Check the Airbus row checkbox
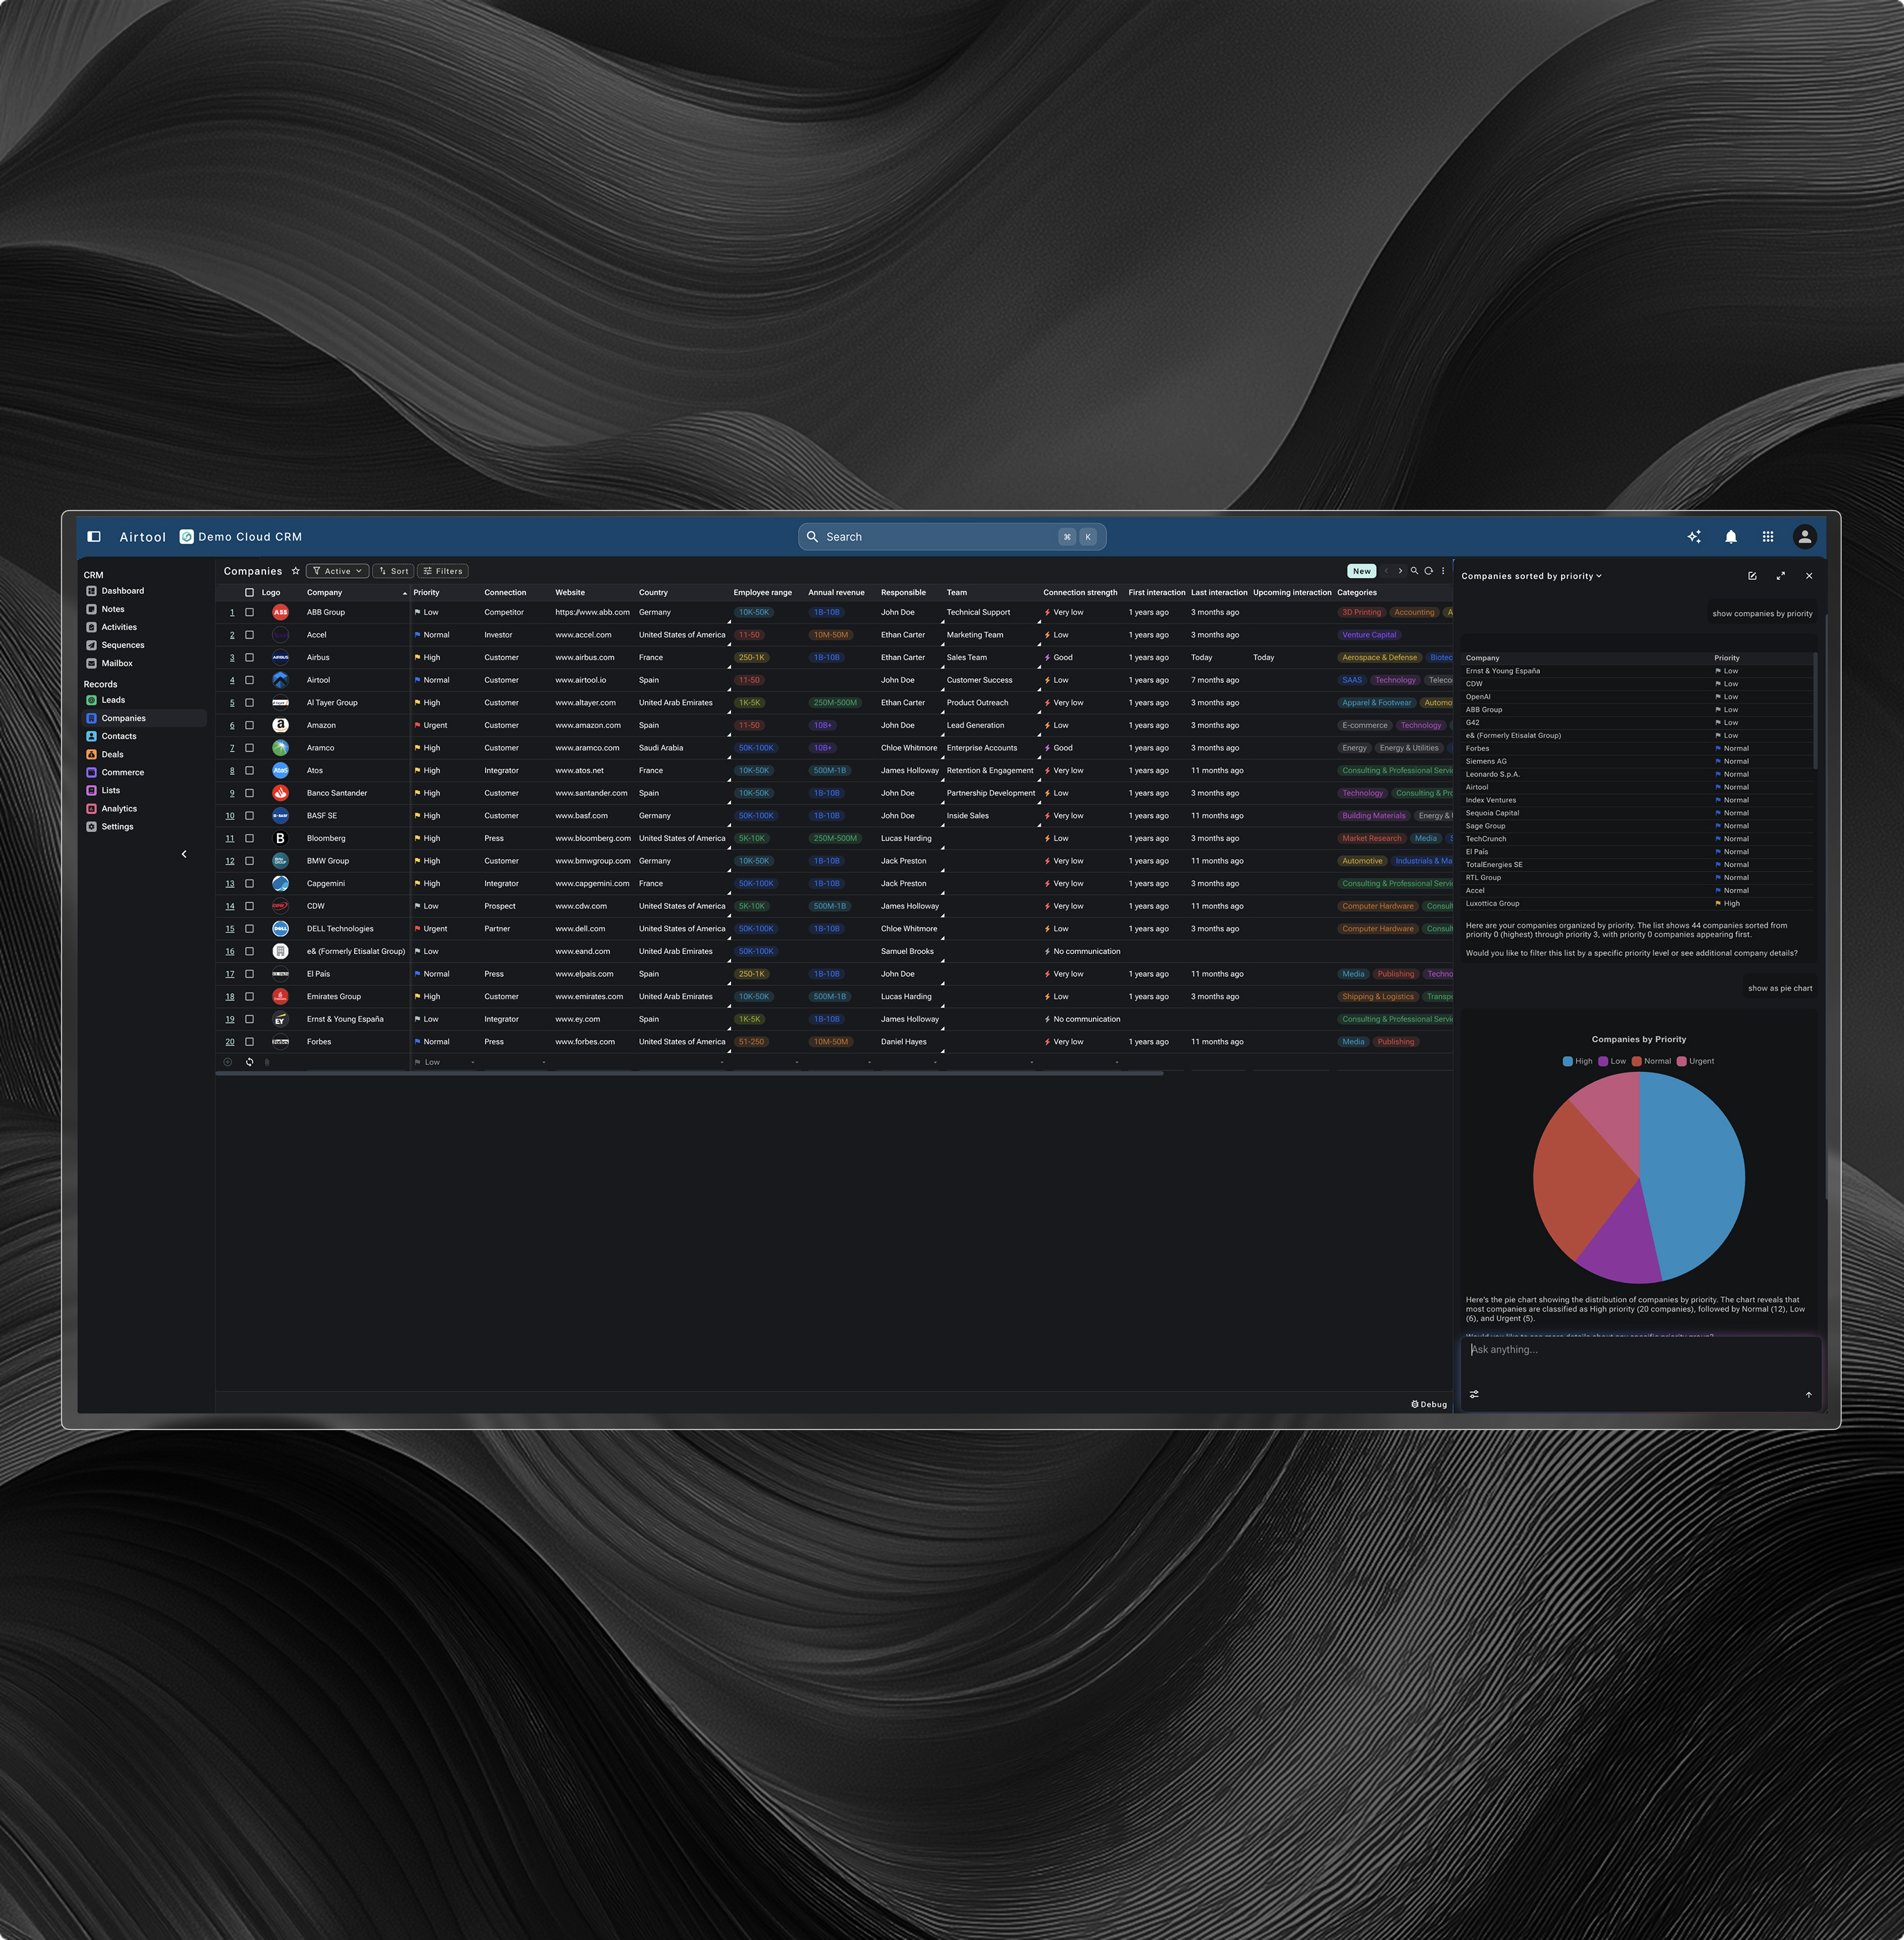 (250, 657)
